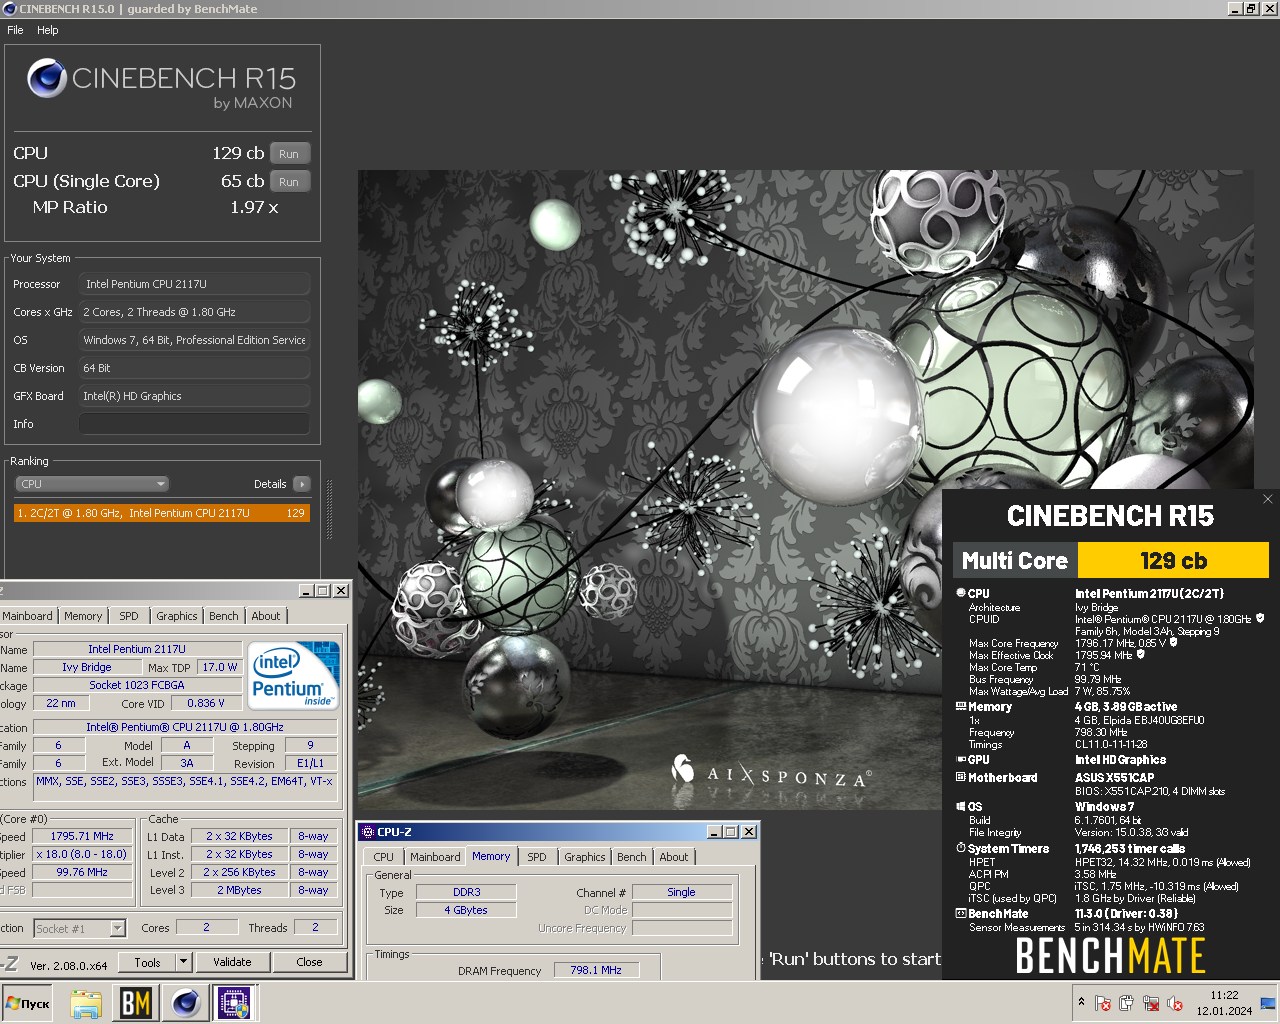Run the CPU (Single Core) benchmark
The image size is (1280, 1024).
(289, 181)
